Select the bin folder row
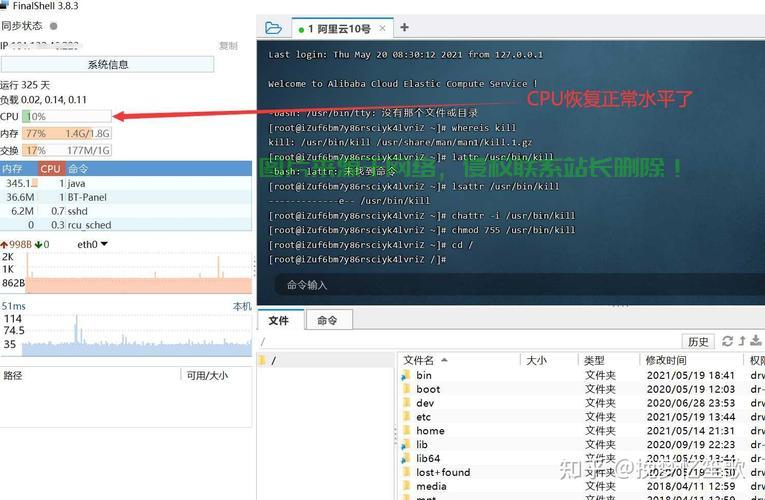The width and height of the screenshot is (765, 500). tap(582, 375)
